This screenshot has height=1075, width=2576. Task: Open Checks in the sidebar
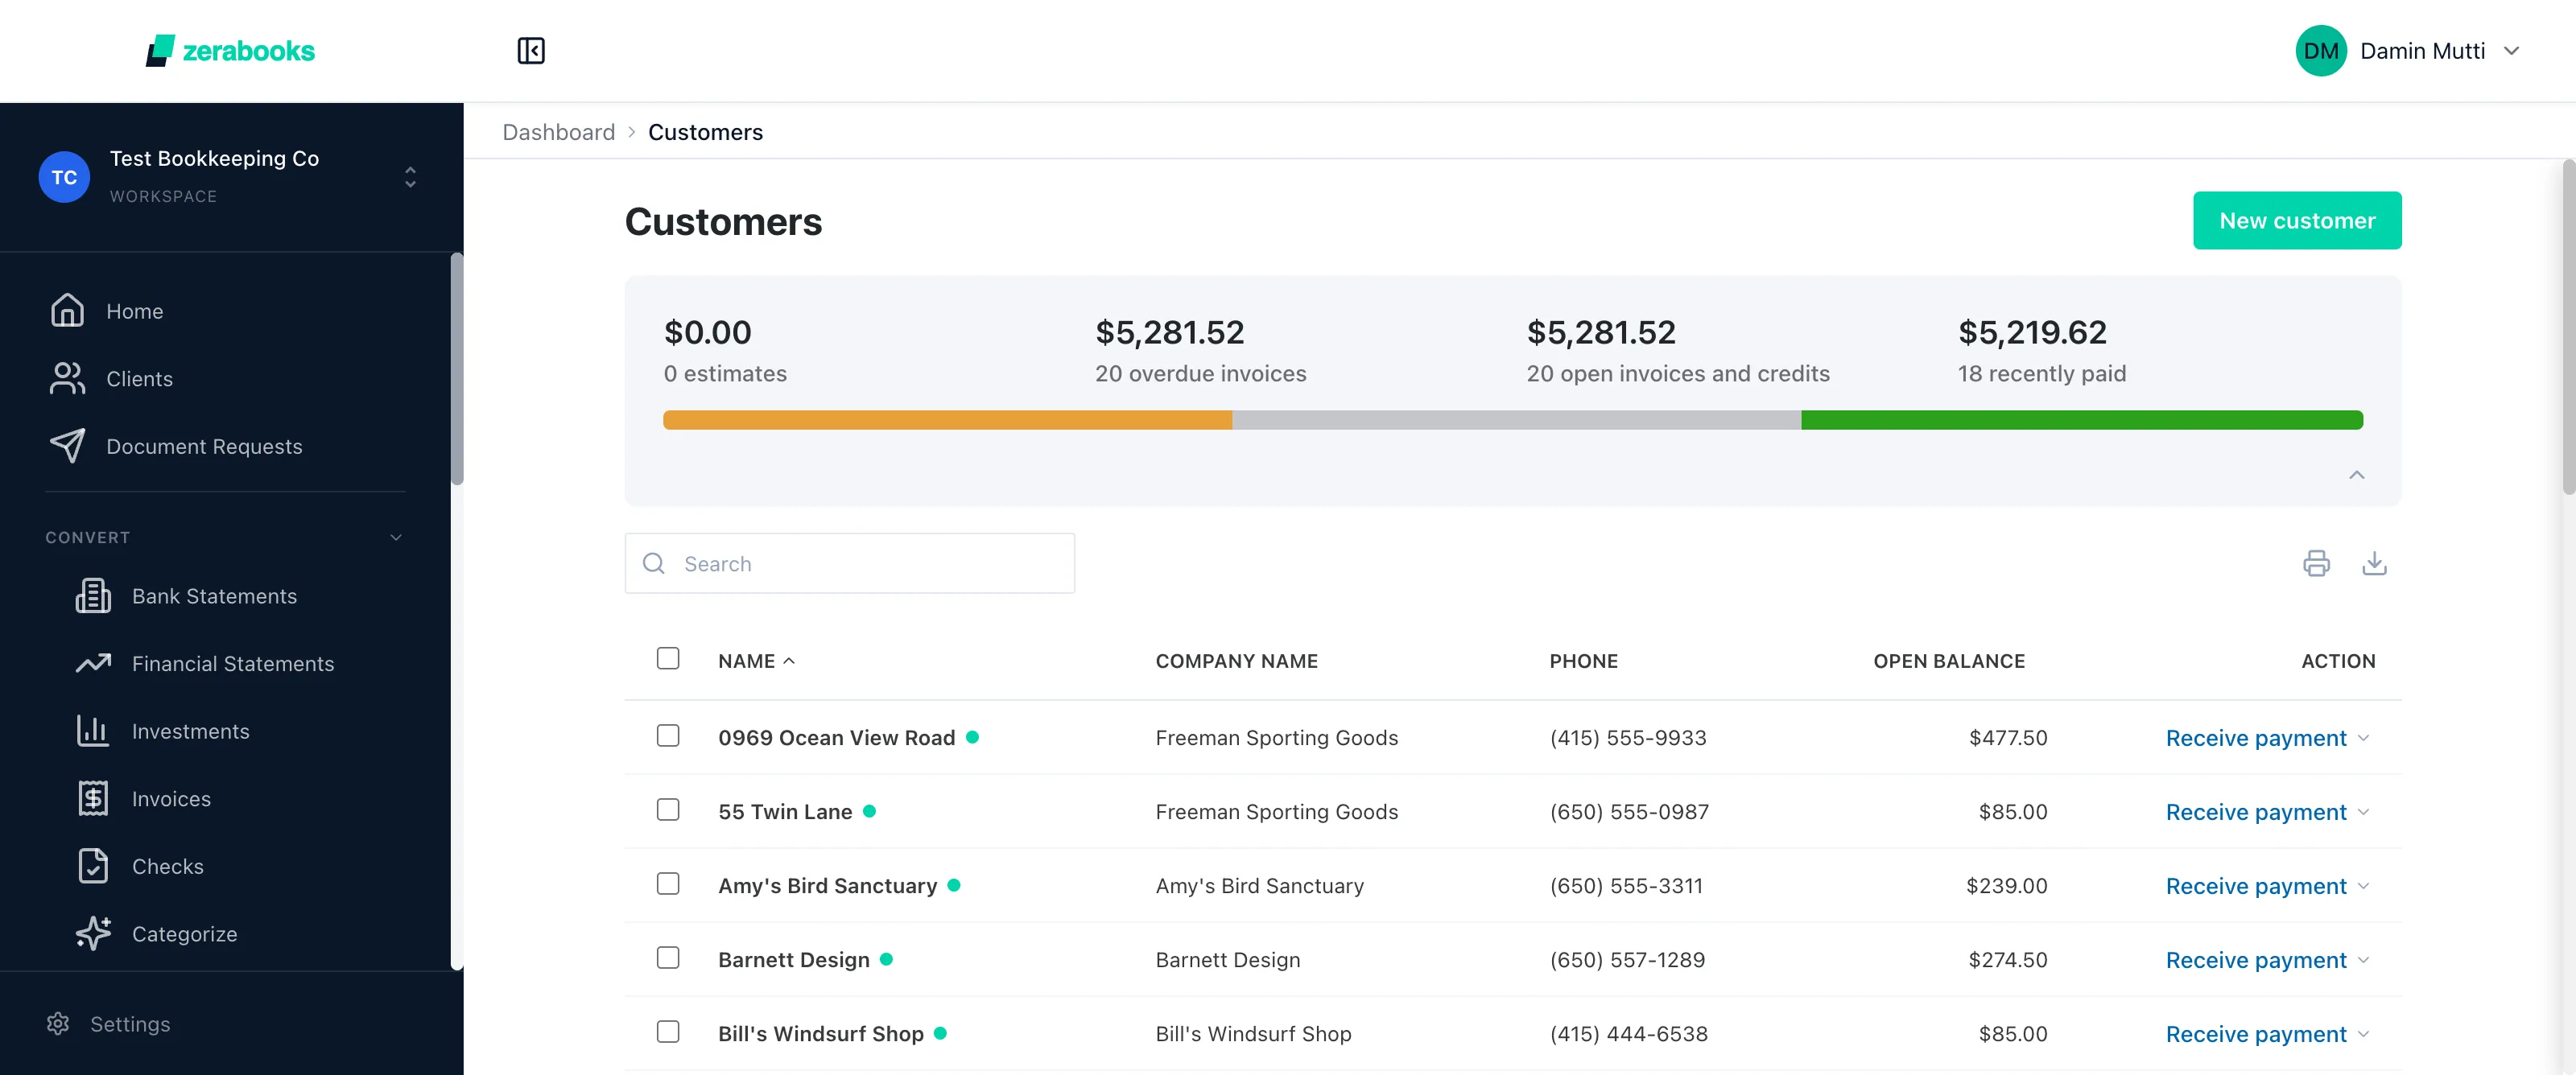pos(167,866)
